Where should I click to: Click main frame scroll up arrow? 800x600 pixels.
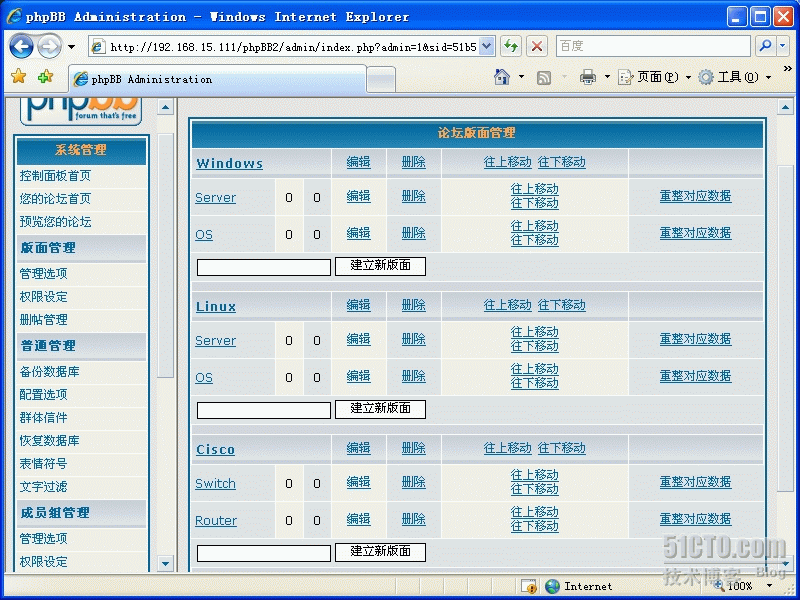tap(785, 107)
